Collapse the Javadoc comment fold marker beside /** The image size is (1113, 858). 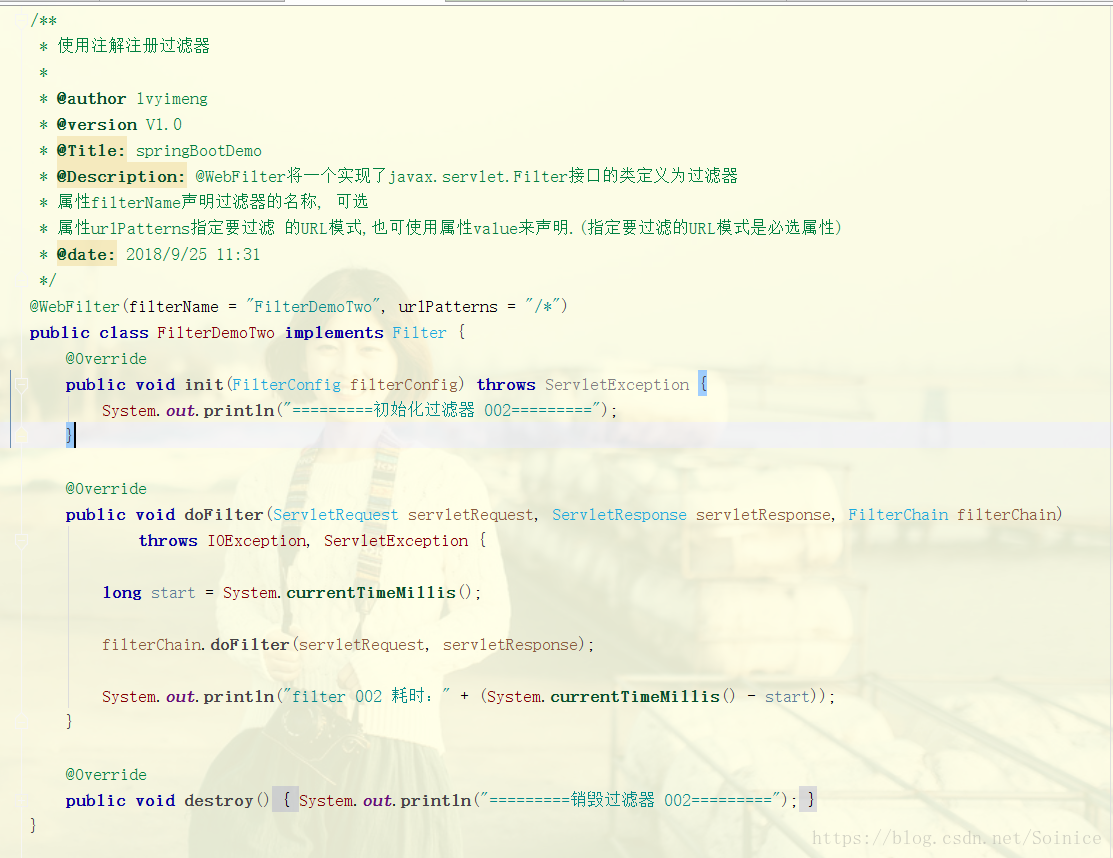(x=21, y=20)
